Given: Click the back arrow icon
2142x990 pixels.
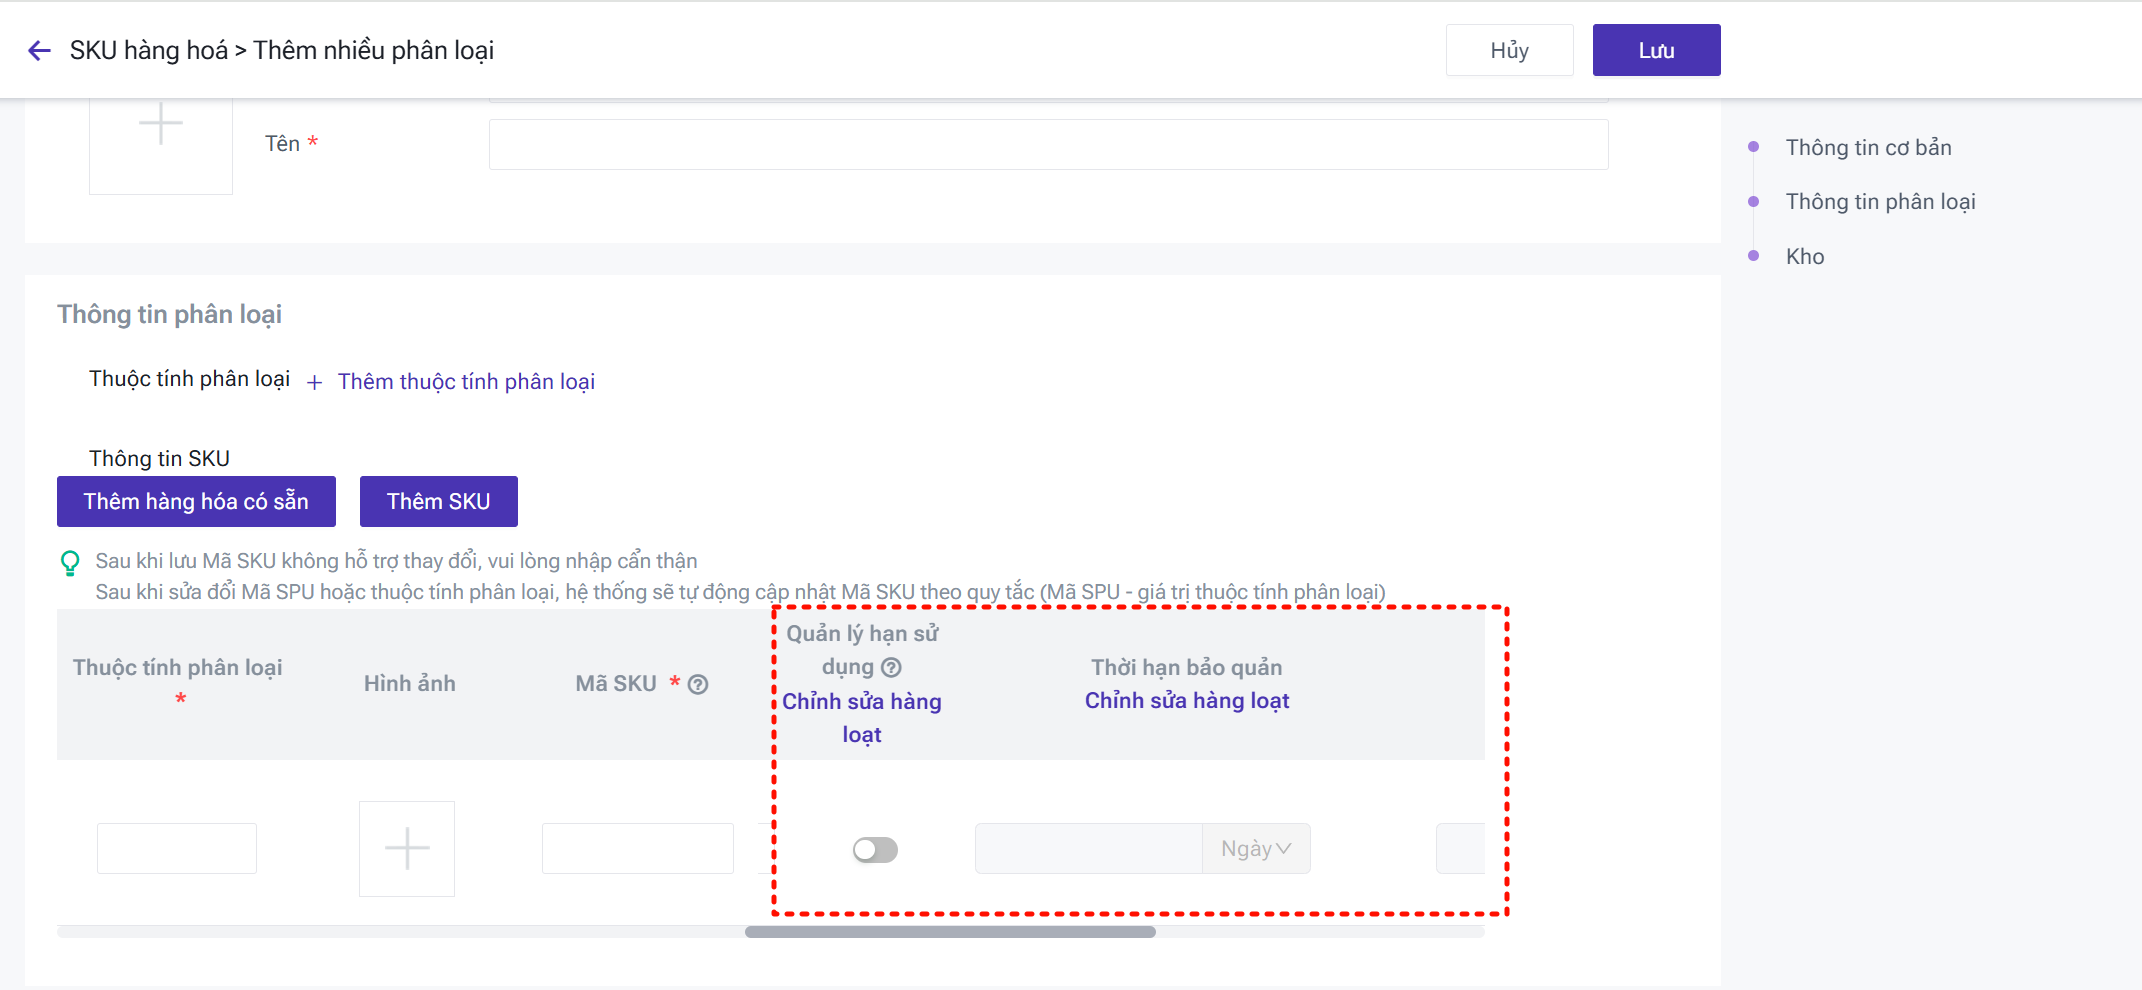Looking at the screenshot, I should pos(39,51).
